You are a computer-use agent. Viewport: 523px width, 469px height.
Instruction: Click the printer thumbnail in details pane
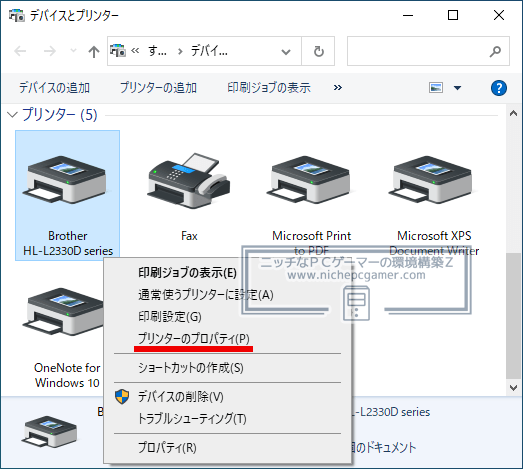pos(49,432)
